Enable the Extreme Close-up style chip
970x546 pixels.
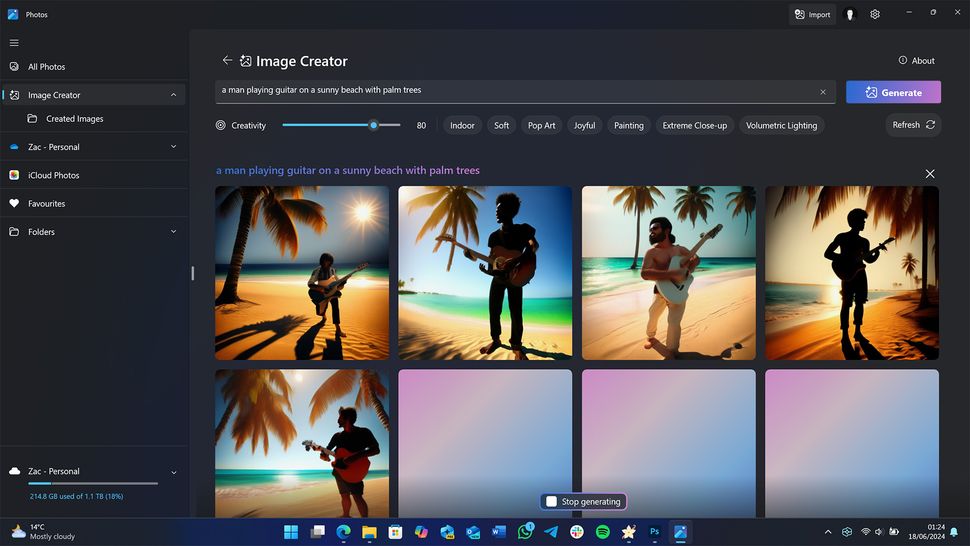coord(694,126)
